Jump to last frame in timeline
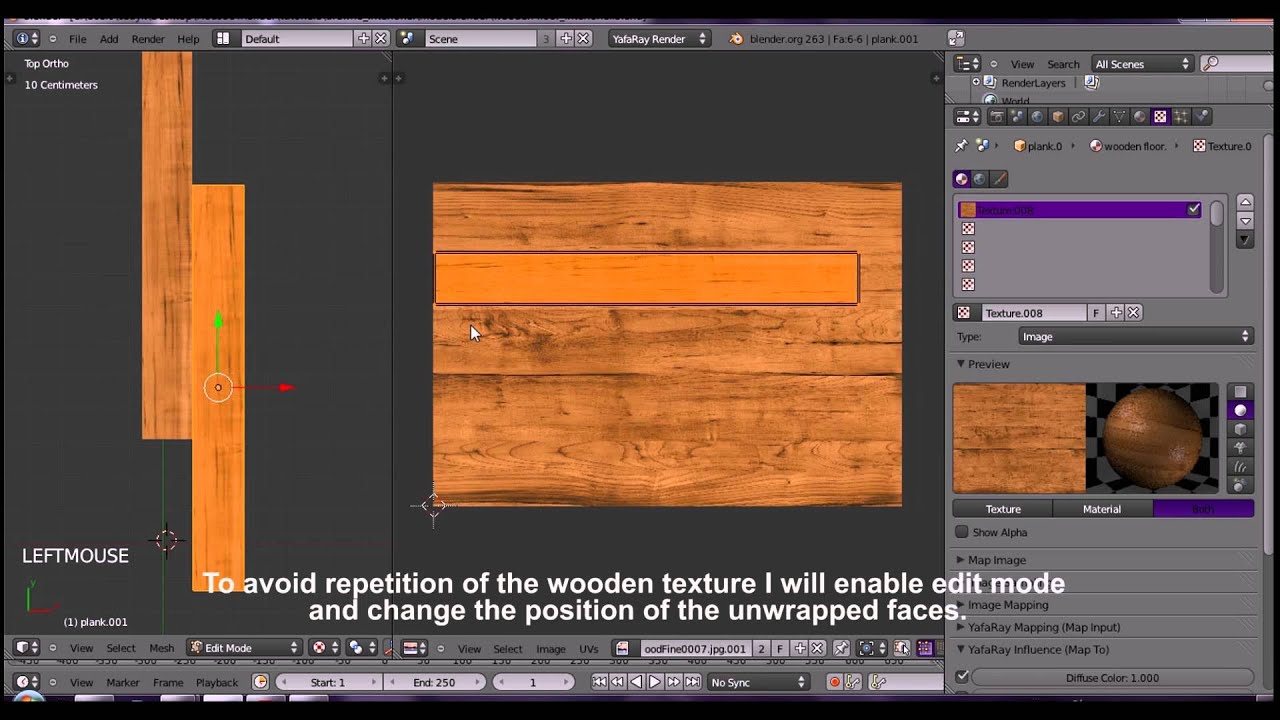Viewport: 1280px width, 720px height. tap(692, 682)
